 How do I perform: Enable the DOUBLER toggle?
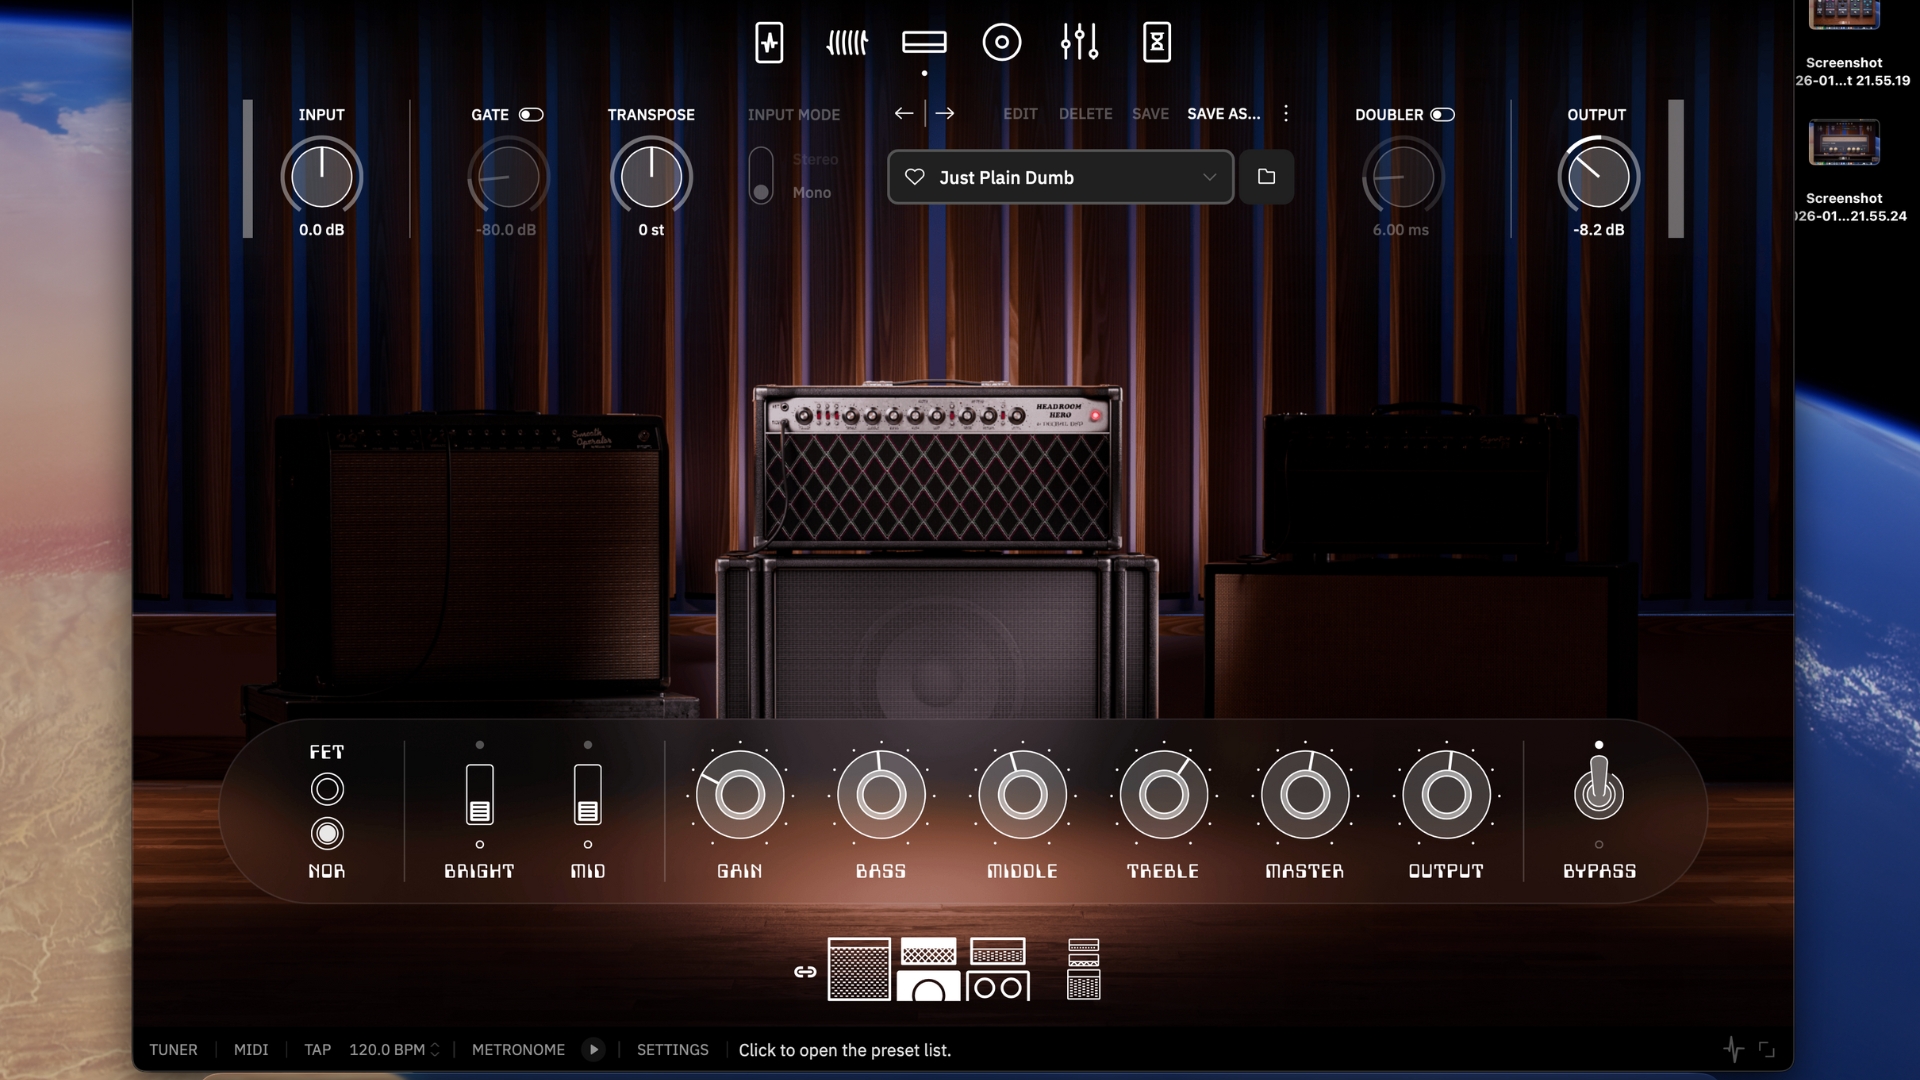[1443, 114]
